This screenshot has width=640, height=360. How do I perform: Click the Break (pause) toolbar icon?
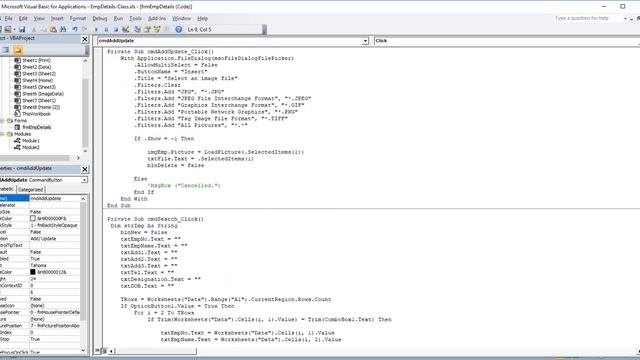point(106,29)
